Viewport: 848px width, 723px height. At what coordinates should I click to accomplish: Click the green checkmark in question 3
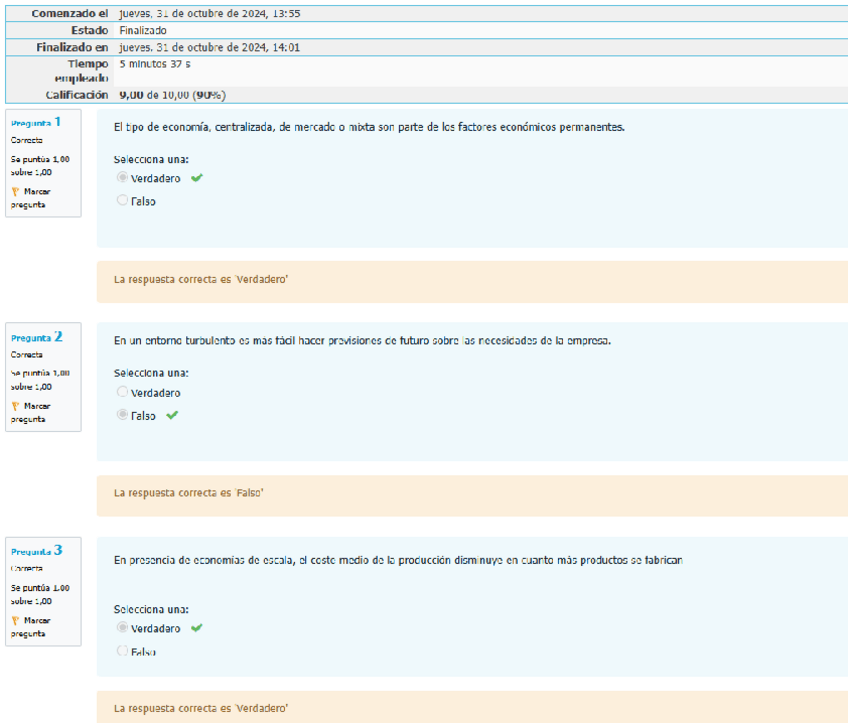click(x=197, y=628)
